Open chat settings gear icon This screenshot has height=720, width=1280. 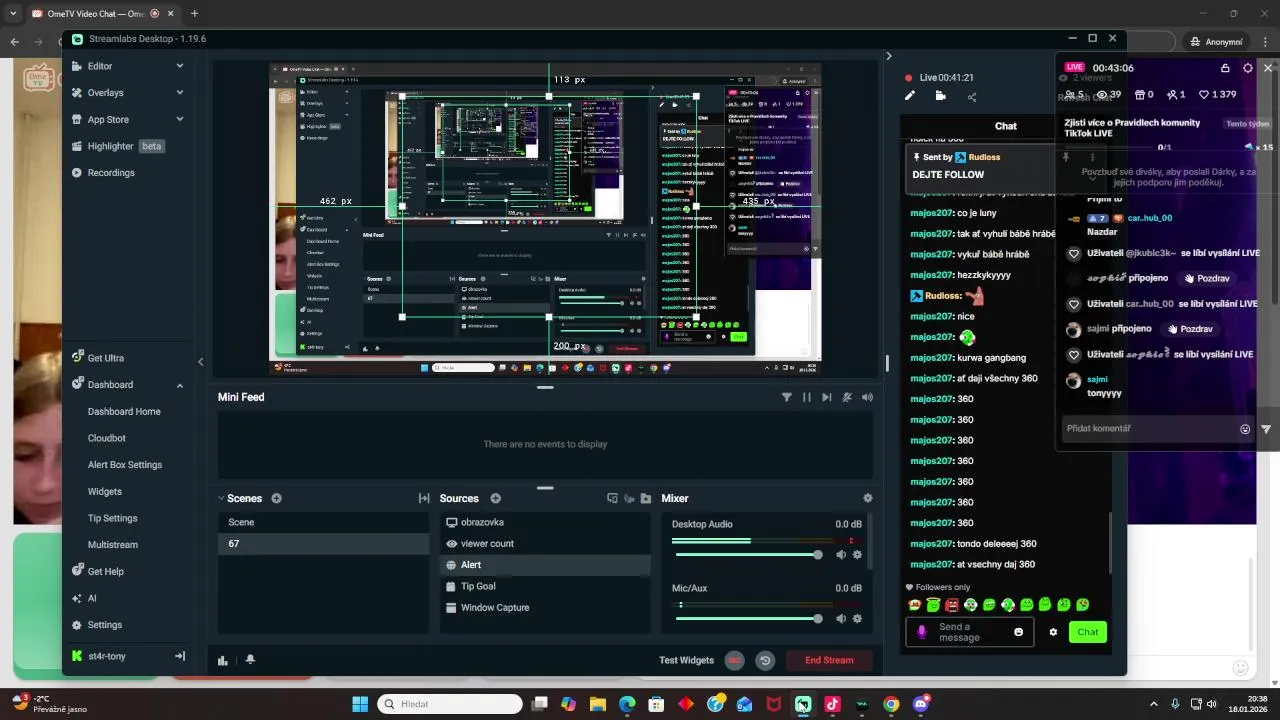tap(1053, 632)
